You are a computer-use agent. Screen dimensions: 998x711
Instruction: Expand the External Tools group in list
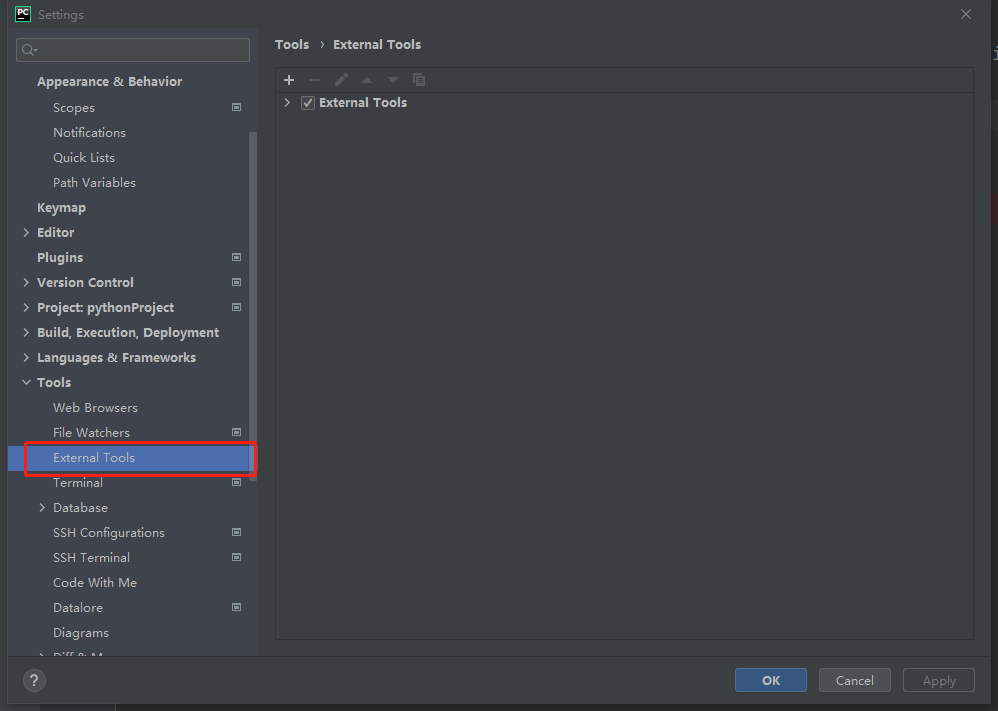tap(287, 102)
